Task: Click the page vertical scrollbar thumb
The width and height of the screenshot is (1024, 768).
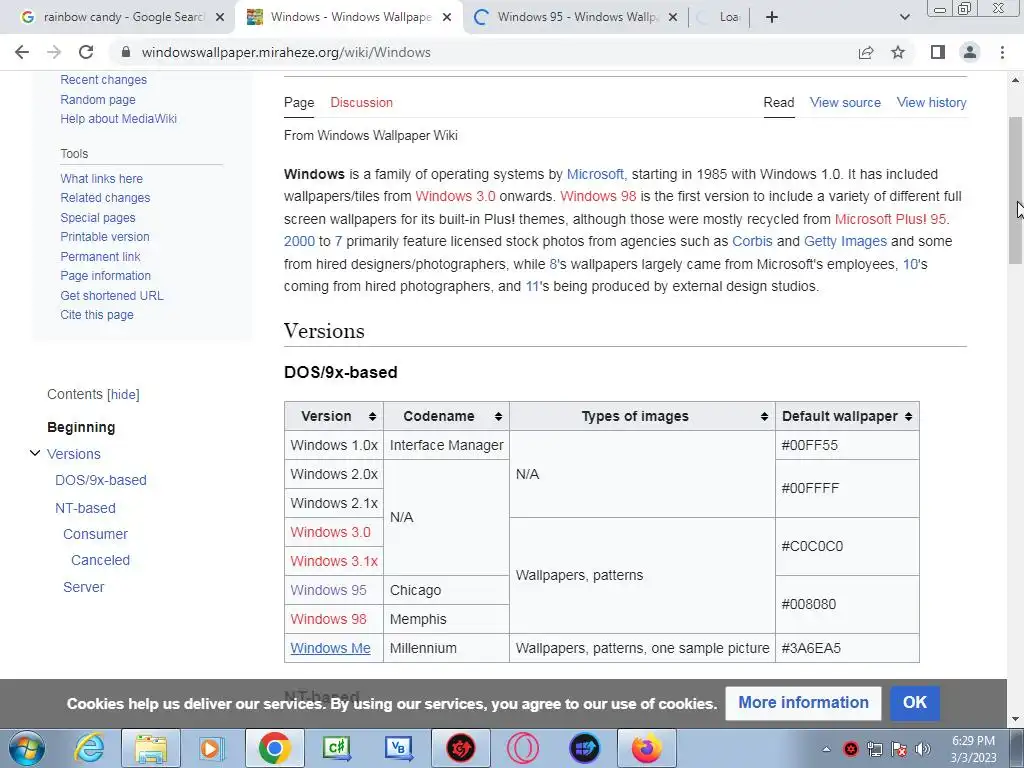Action: tap(1015, 189)
